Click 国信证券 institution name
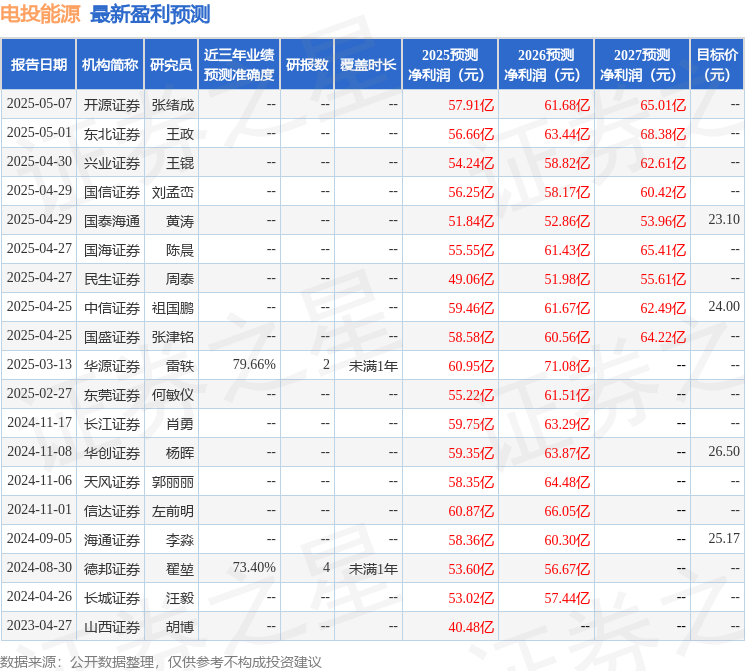Viewport: 745px width, 671px height. coord(112,192)
